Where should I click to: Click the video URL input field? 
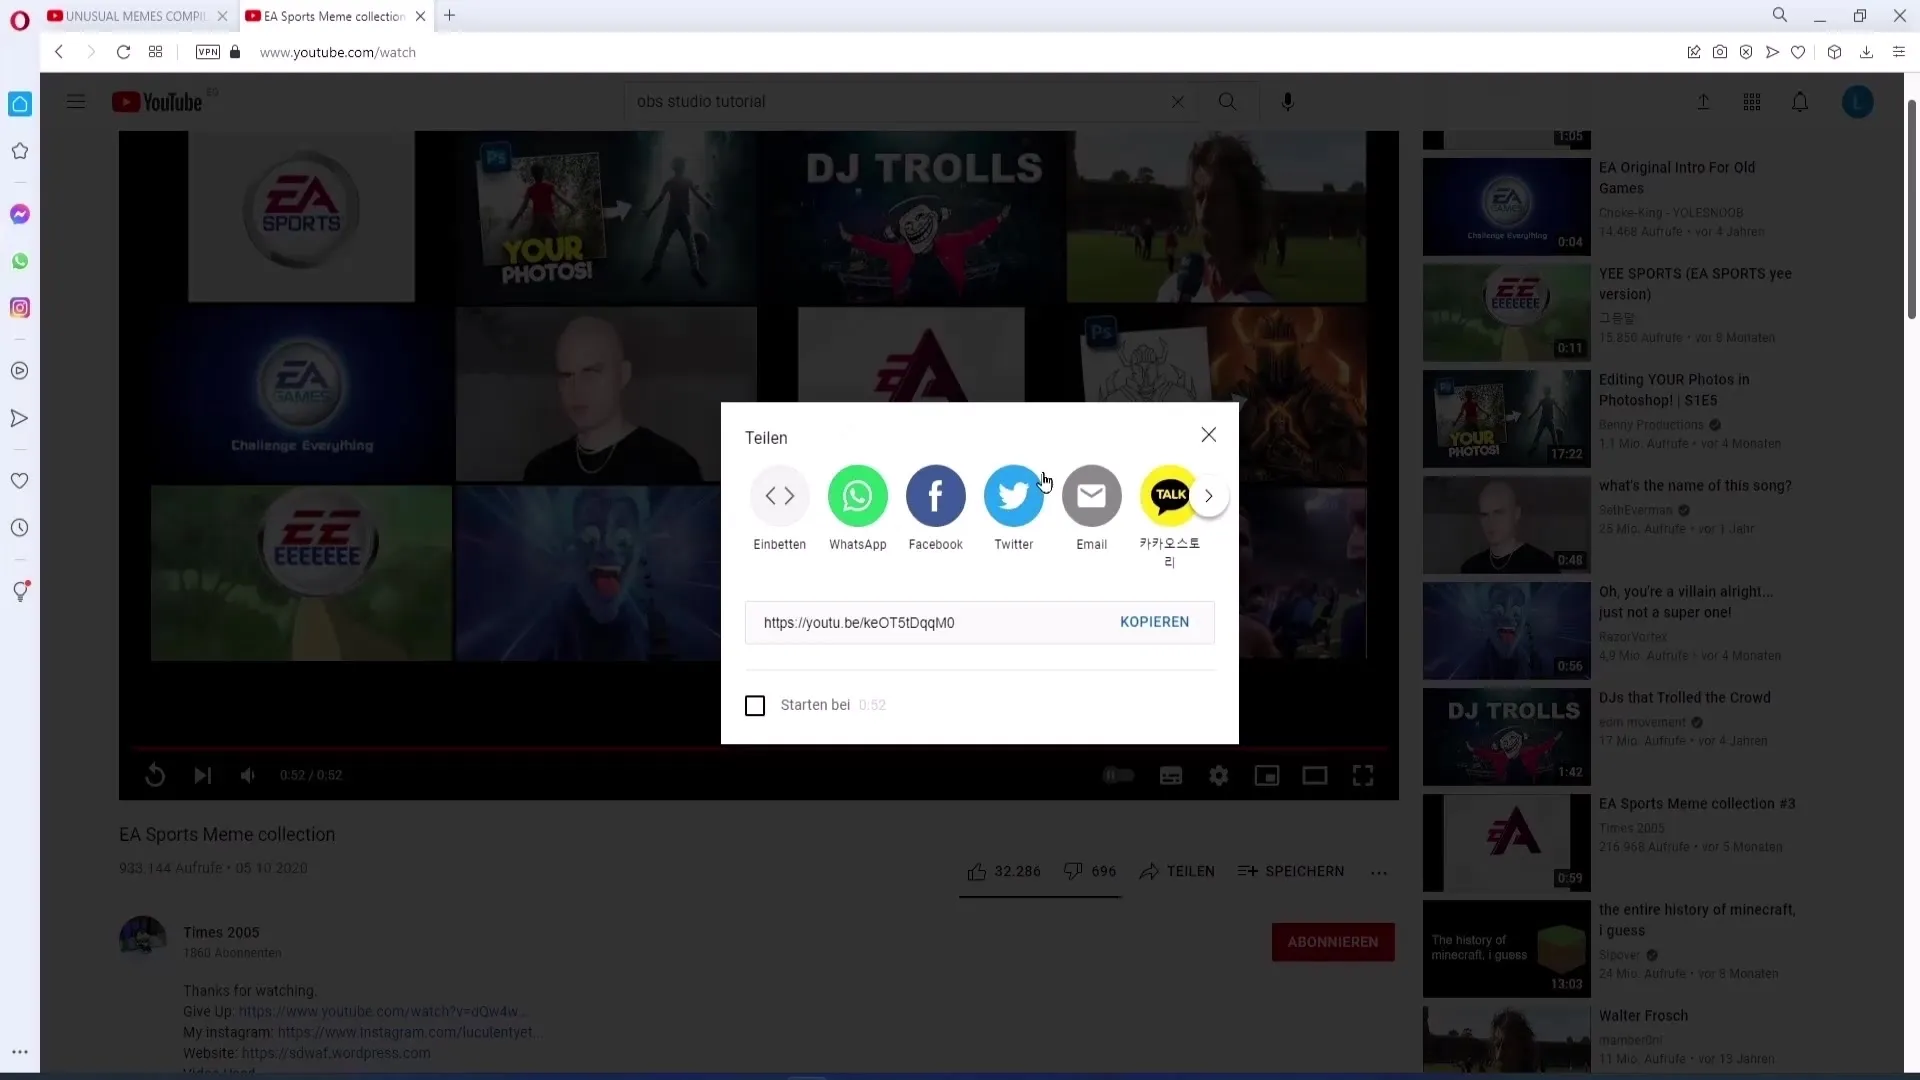(926, 621)
